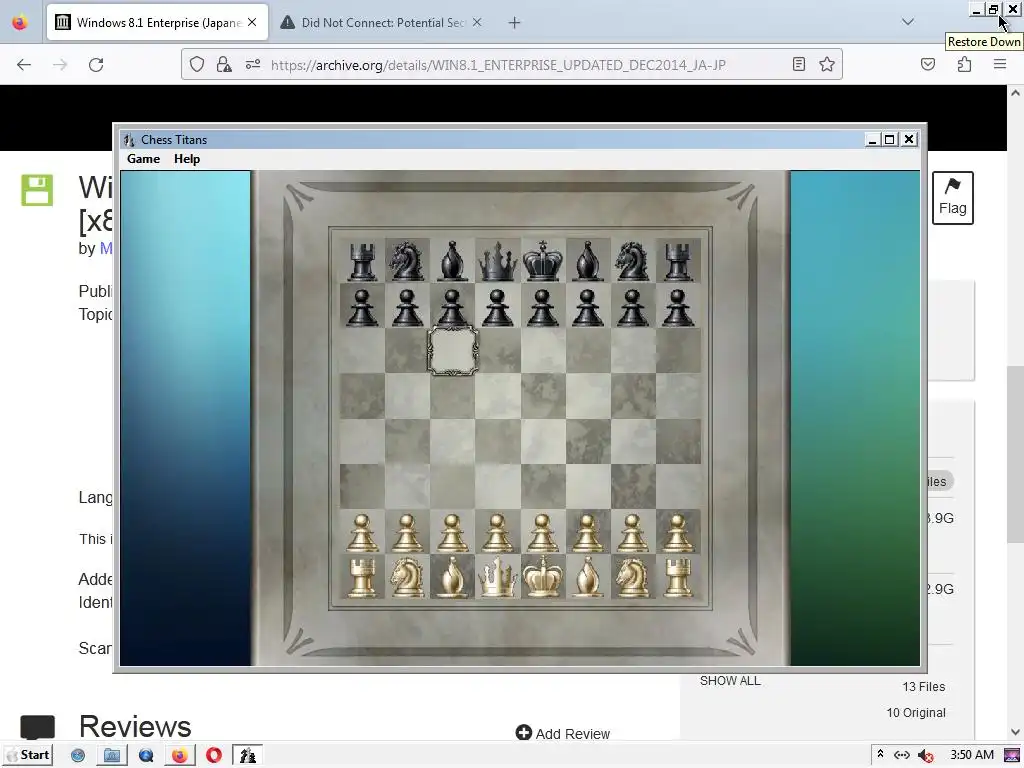Click the '13 Files' text
Image resolution: width=1024 pixels, height=768 pixels.
pyautogui.click(x=923, y=686)
